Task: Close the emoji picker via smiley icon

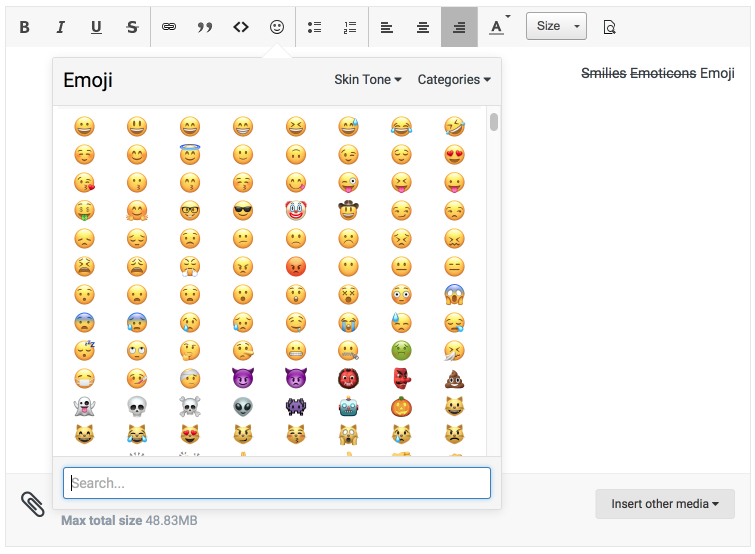Action: tap(277, 27)
